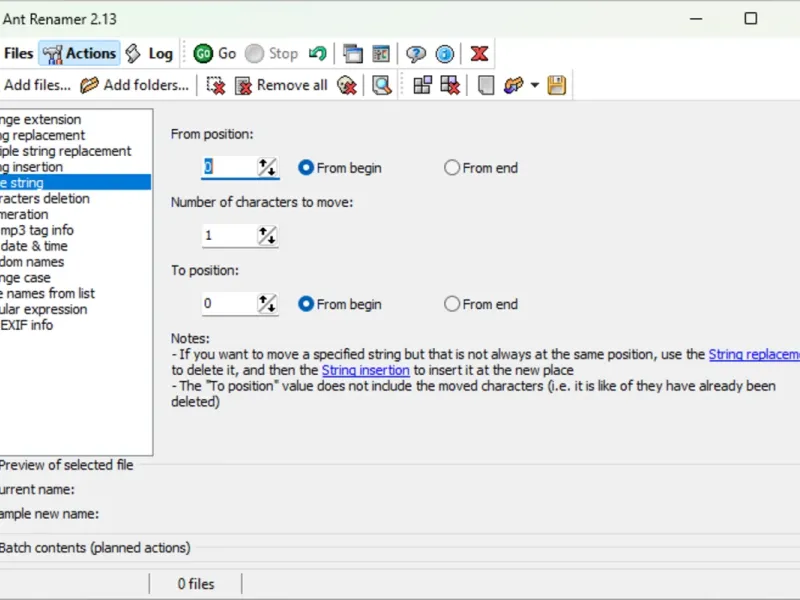Open the String insertion link in notes

[366, 370]
